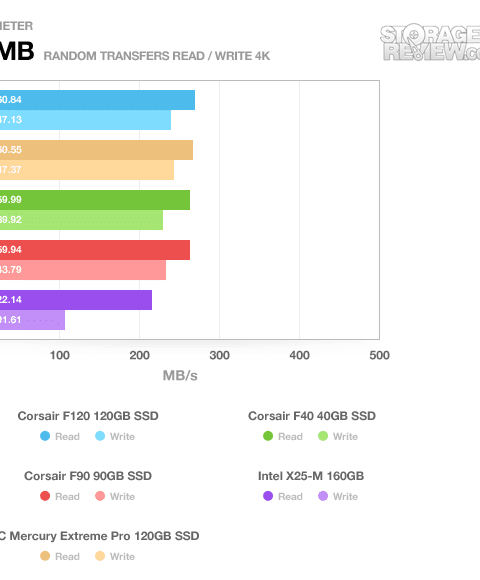The width and height of the screenshot is (480, 580).
Task: Click the lavender Intel X25-M write bar
Action: click(x=33, y=320)
